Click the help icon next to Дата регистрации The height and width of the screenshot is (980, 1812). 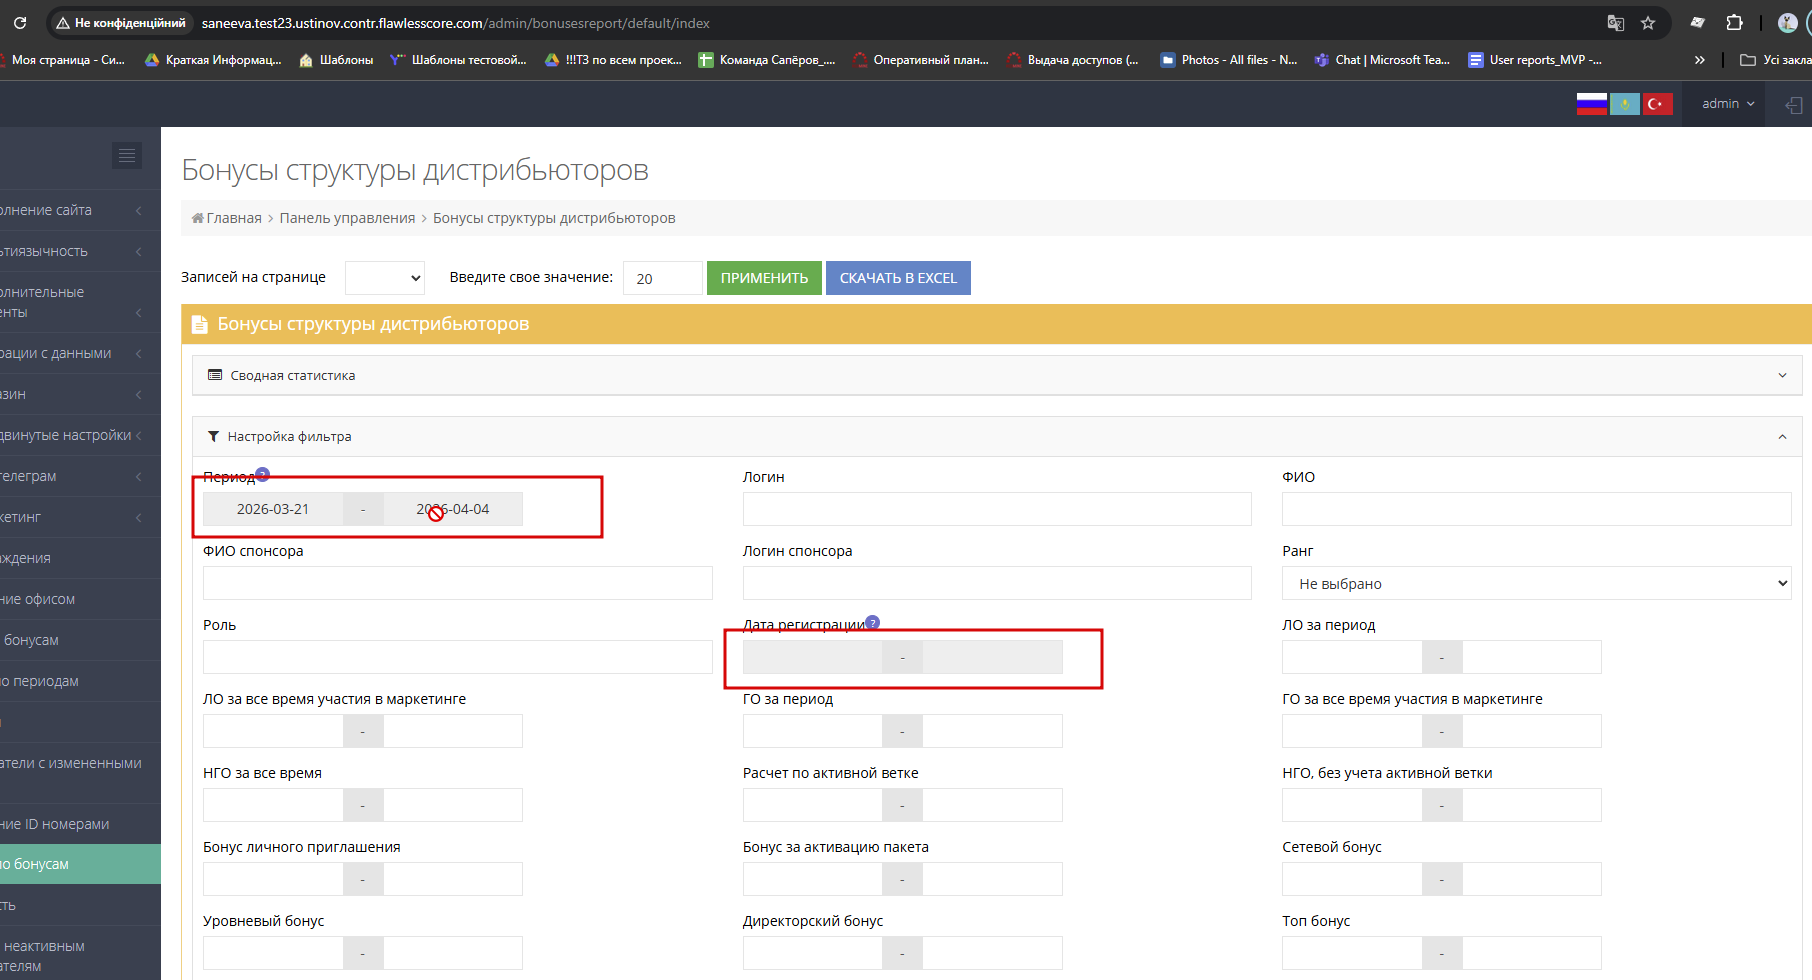pos(872,622)
